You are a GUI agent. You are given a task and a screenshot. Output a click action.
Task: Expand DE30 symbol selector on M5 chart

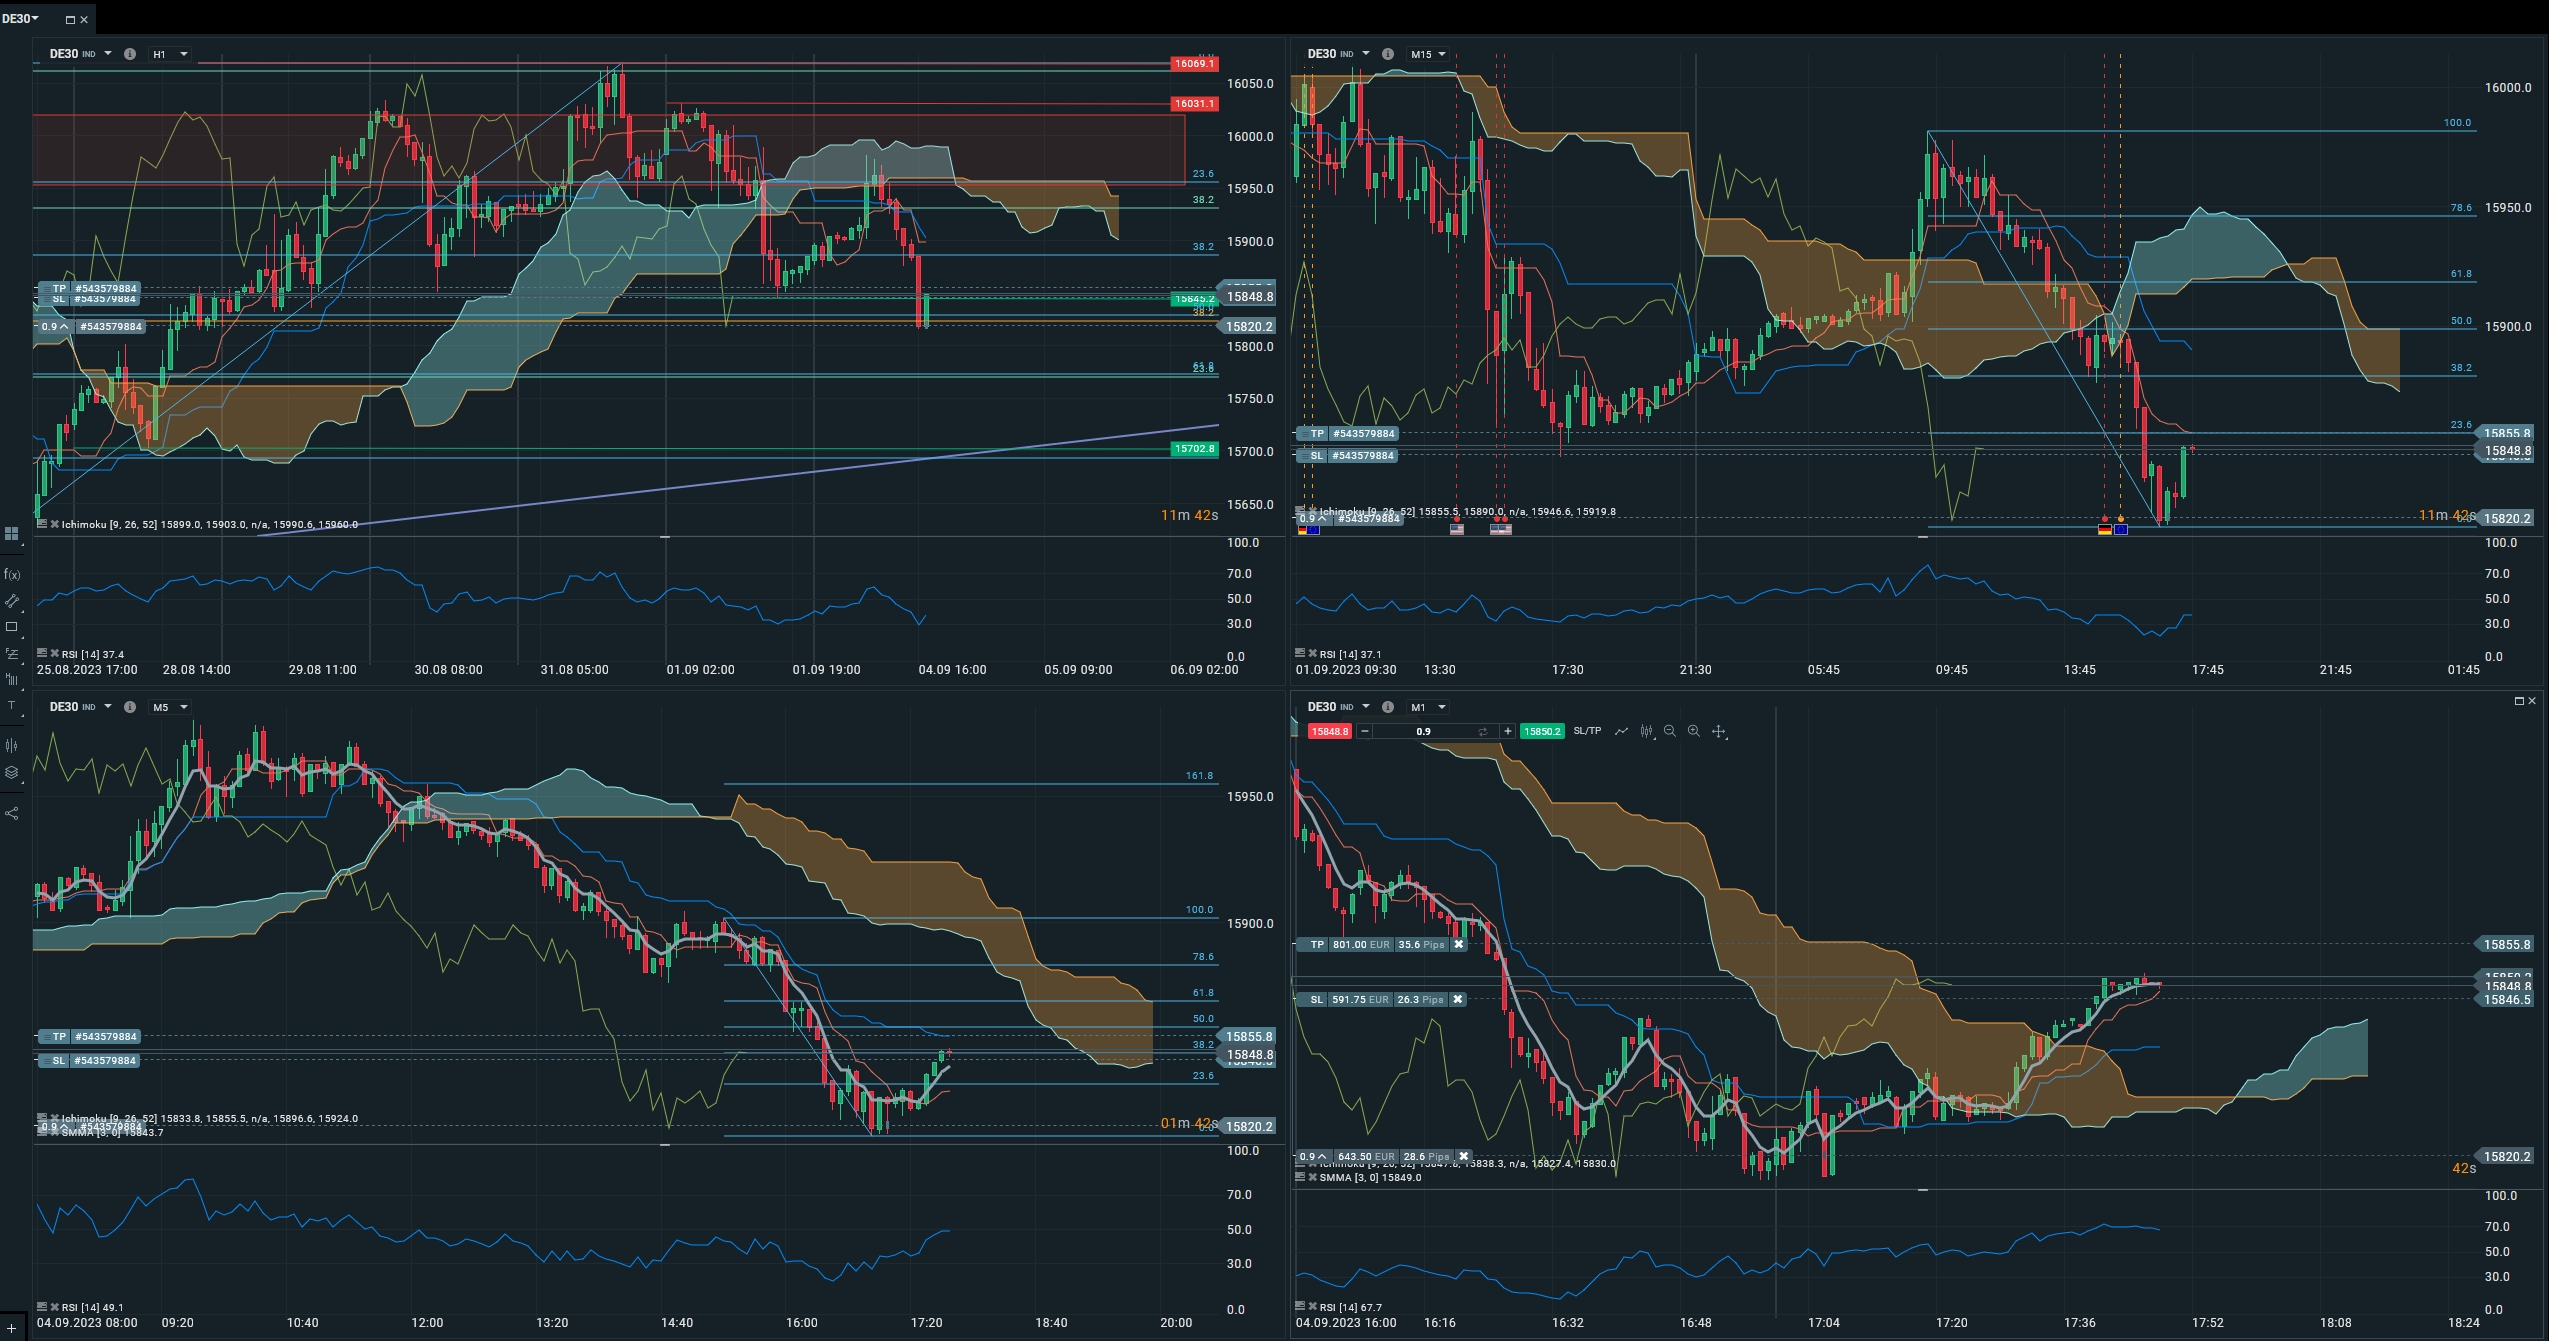pos(108,707)
